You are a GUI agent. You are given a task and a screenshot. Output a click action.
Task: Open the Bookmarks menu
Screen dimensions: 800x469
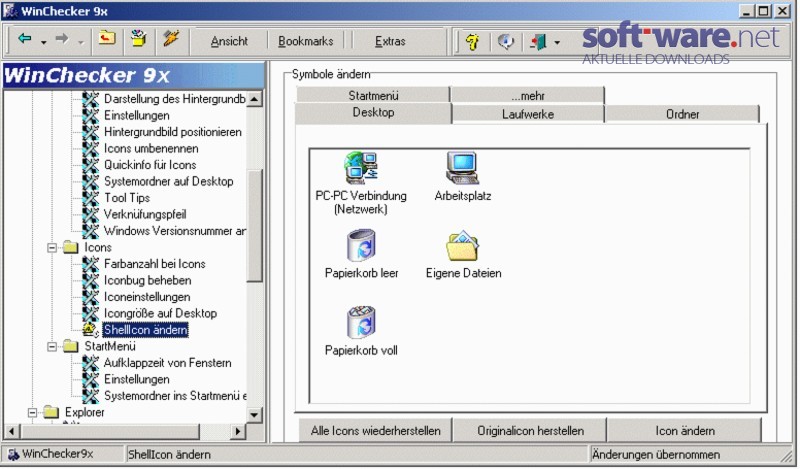pos(306,41)
